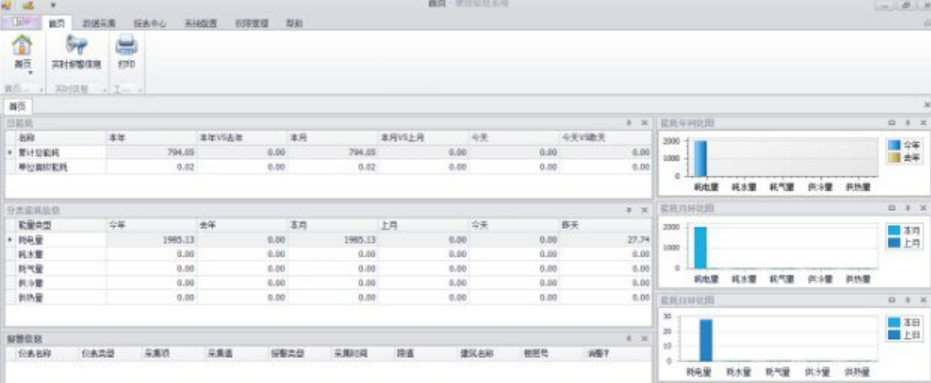Image resolution: width=931 pixels, height=383 pixels.
Task: Open 实时报警信息 megaphone icon
Action: [76, 45]
